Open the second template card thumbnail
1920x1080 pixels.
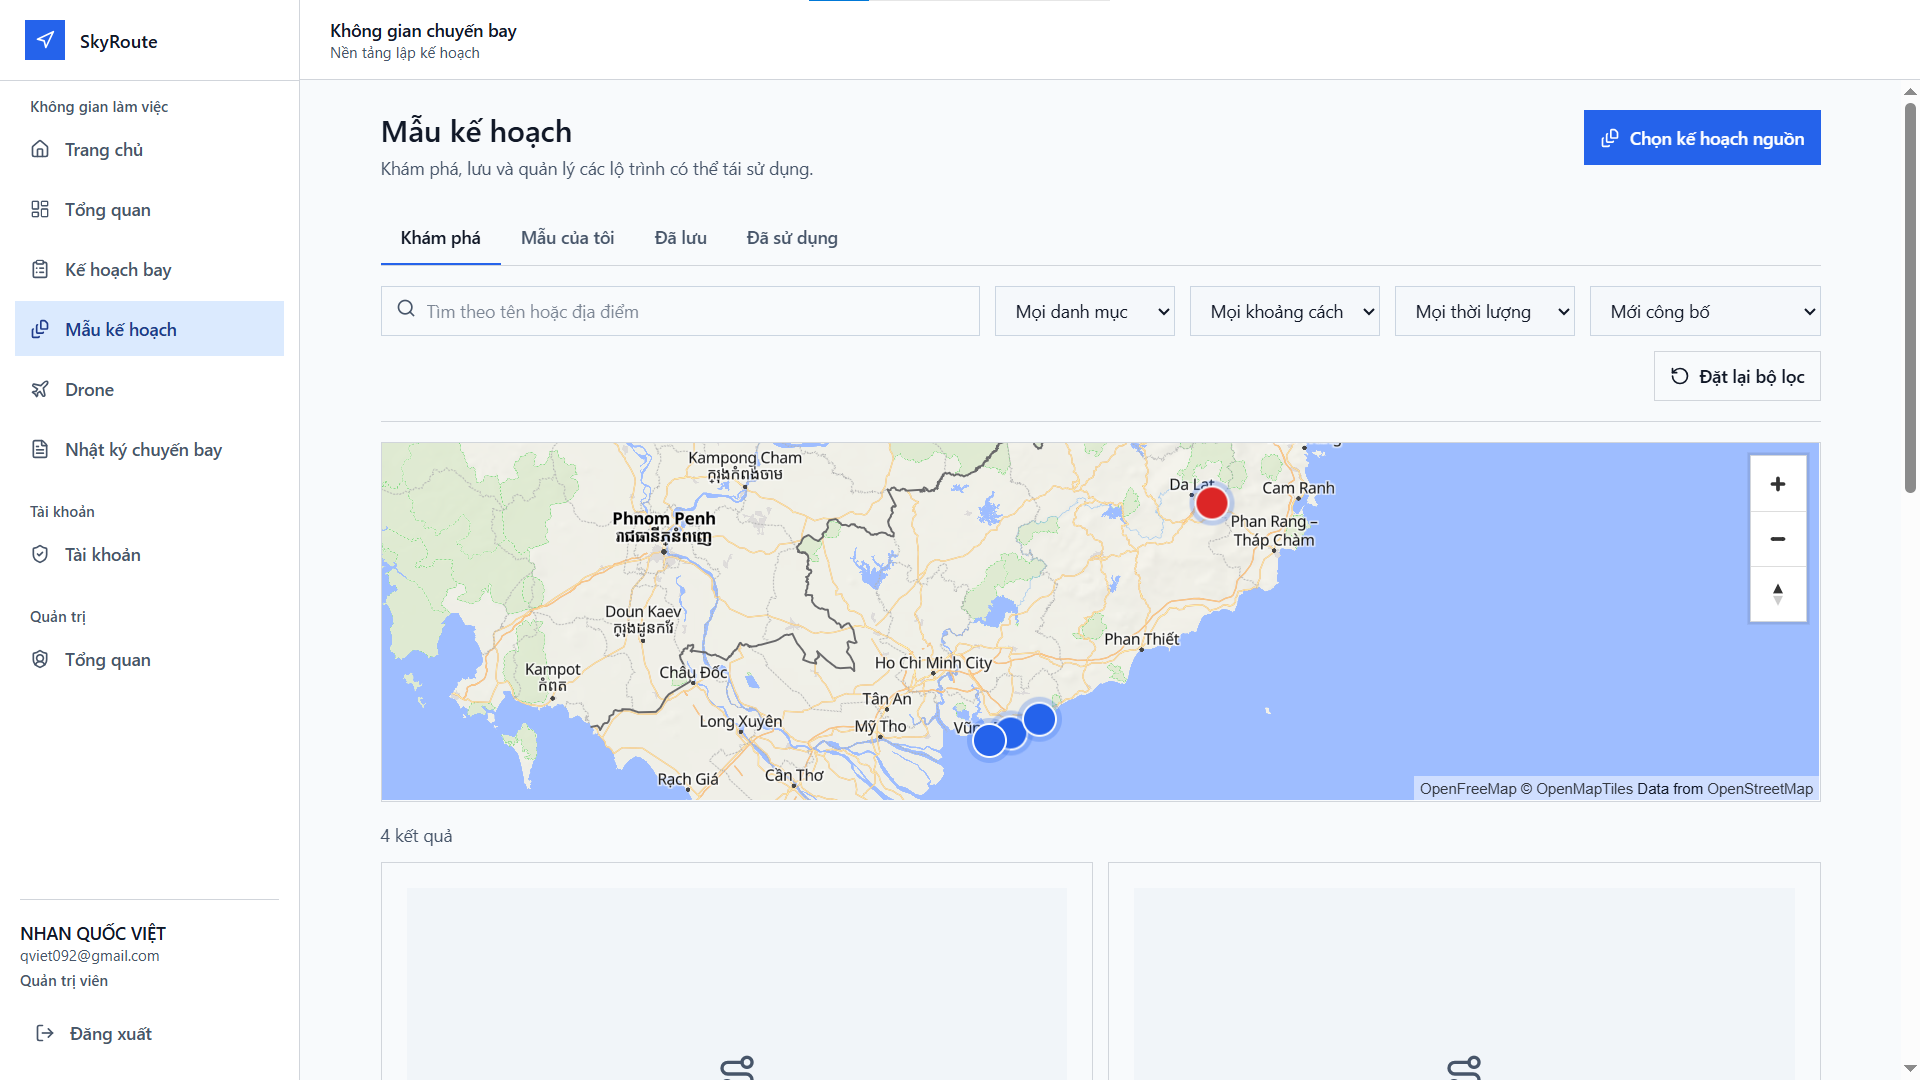pos(1464,984)
